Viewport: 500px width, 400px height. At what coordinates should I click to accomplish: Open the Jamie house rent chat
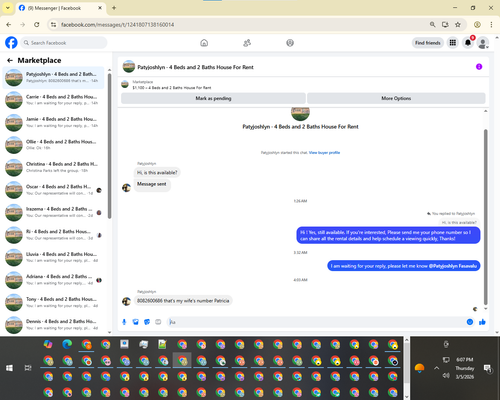(54, 122)
